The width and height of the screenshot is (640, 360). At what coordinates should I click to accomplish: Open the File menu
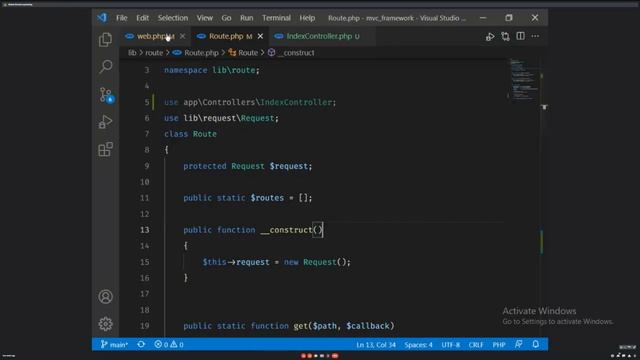122,18
